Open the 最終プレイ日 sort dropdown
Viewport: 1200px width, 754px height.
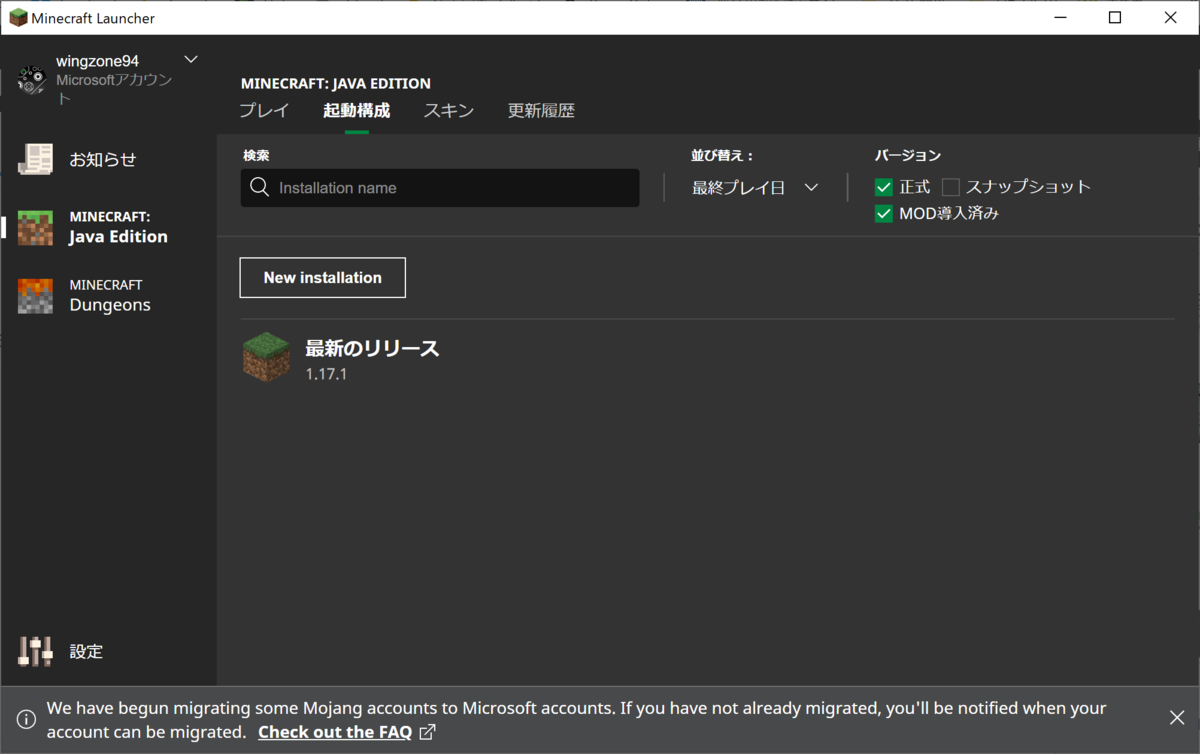(x=753, y=187)
